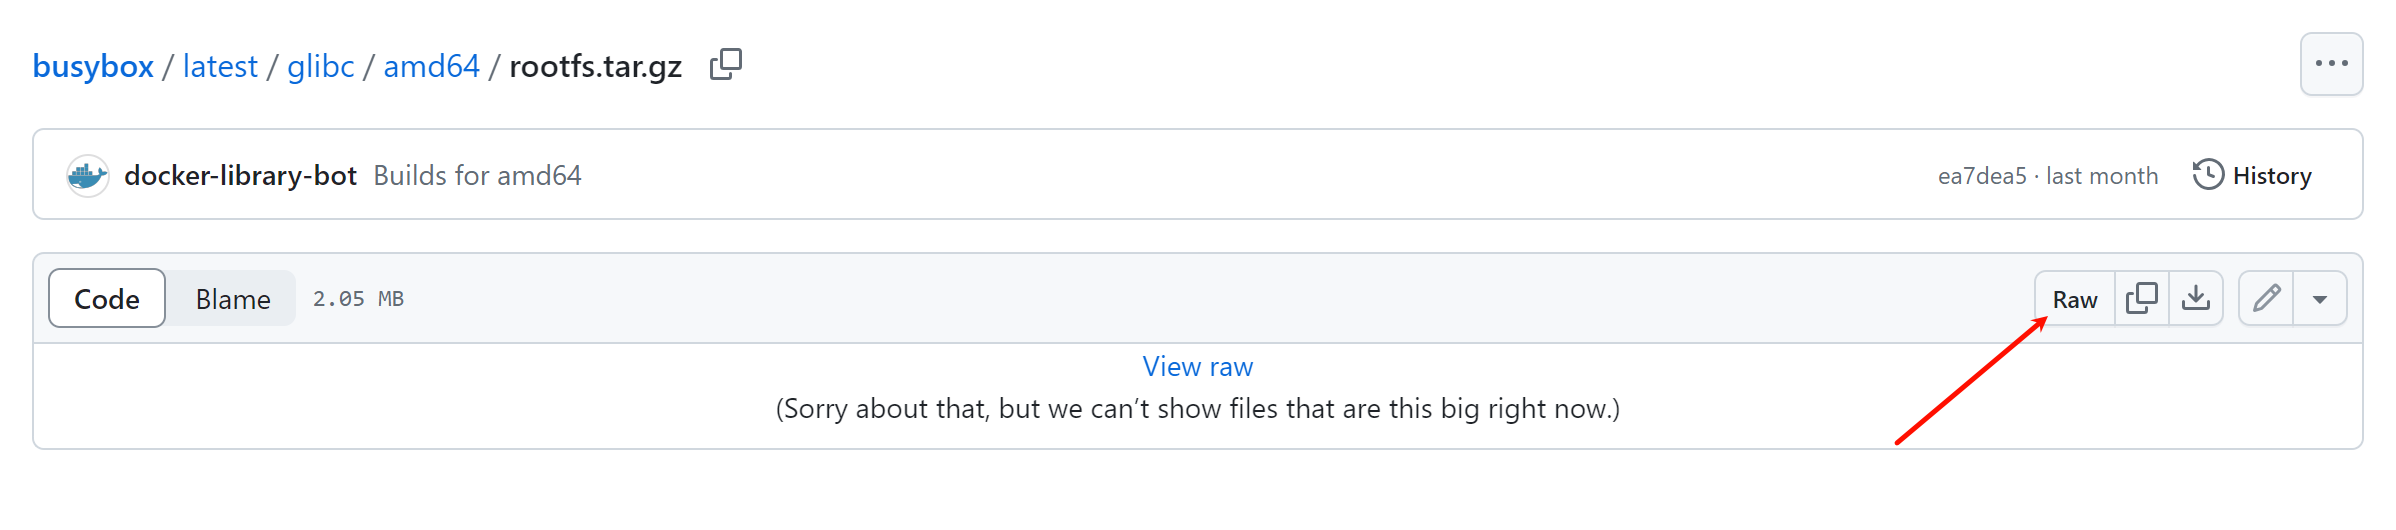Screen dimensions: 2396x530
Task: Edit file with the pencil icon
Action: (2266, 298)
